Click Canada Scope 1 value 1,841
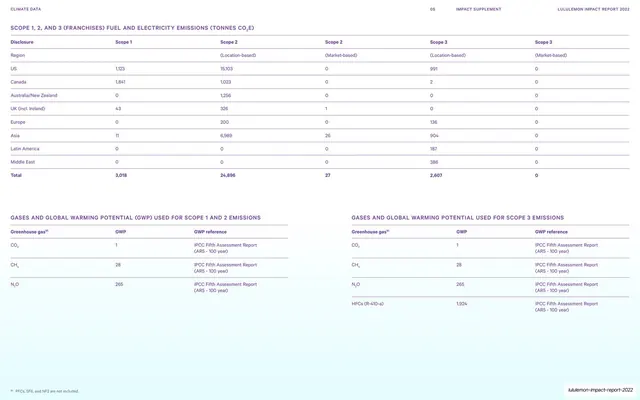 click(x=120, y=82)
